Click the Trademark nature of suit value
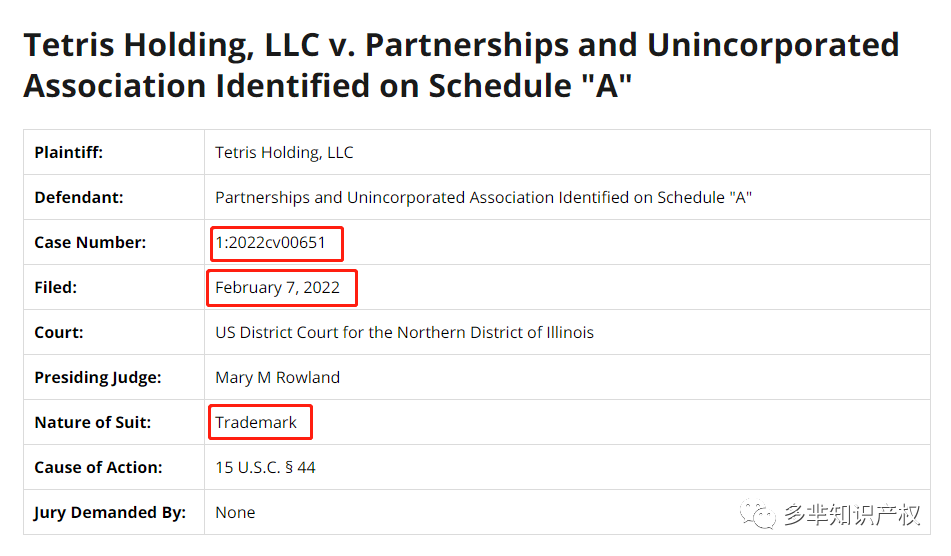This screenshot has width=951, height=556. tap(256, 422)
